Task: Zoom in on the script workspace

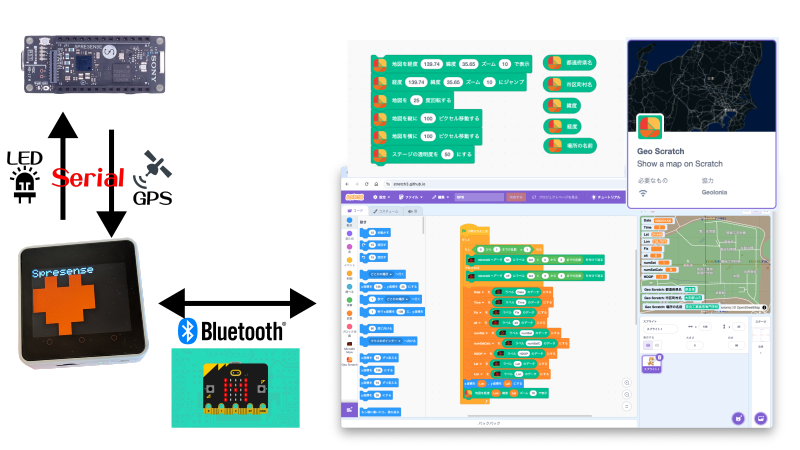Action: [x=627, y=383]
